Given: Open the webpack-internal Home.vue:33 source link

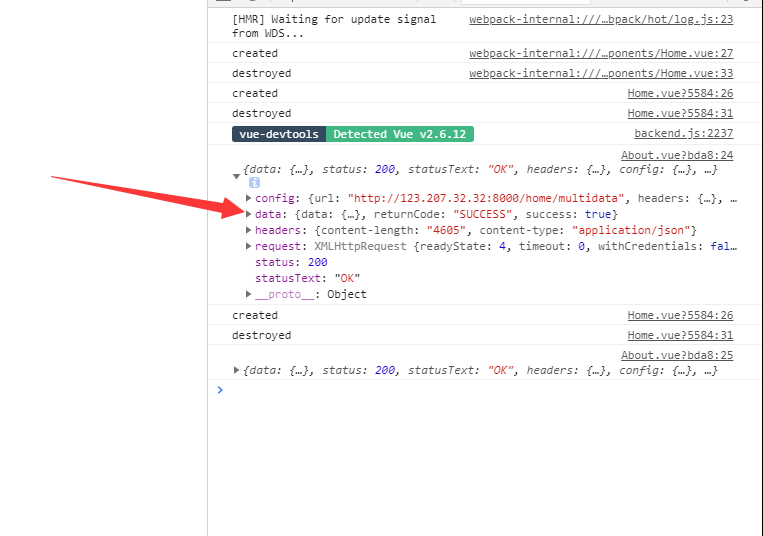Looking at the screenshot, I should [x=601, y=73].
